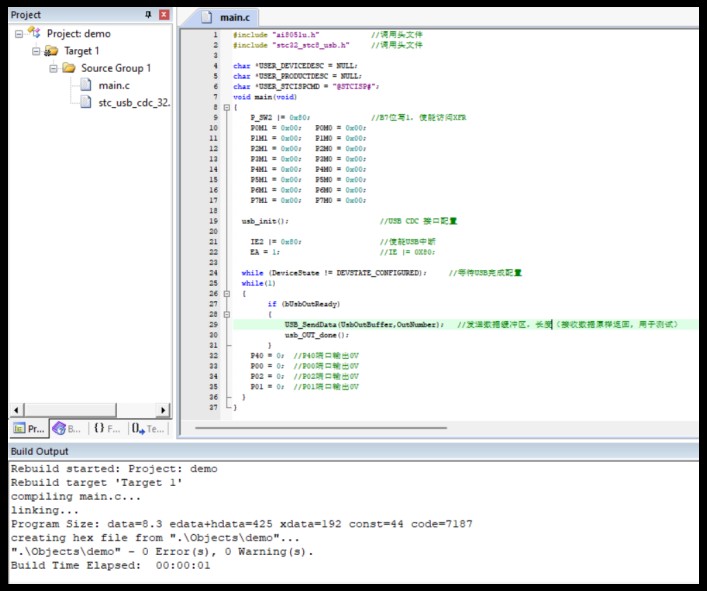Click the editor's horizontal scrollbar

pyautogui.click(x=321, y=427)
